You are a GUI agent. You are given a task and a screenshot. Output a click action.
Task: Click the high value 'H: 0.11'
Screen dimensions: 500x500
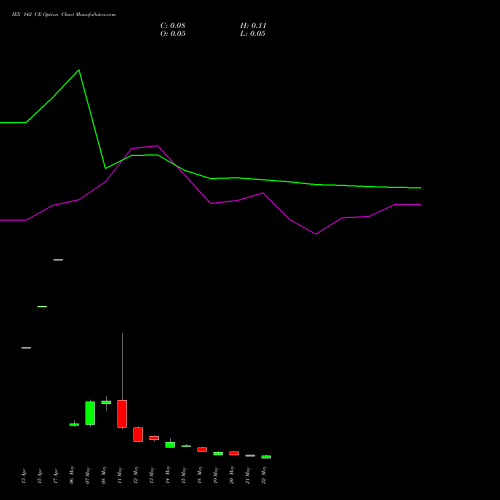(x=253, y=26)
